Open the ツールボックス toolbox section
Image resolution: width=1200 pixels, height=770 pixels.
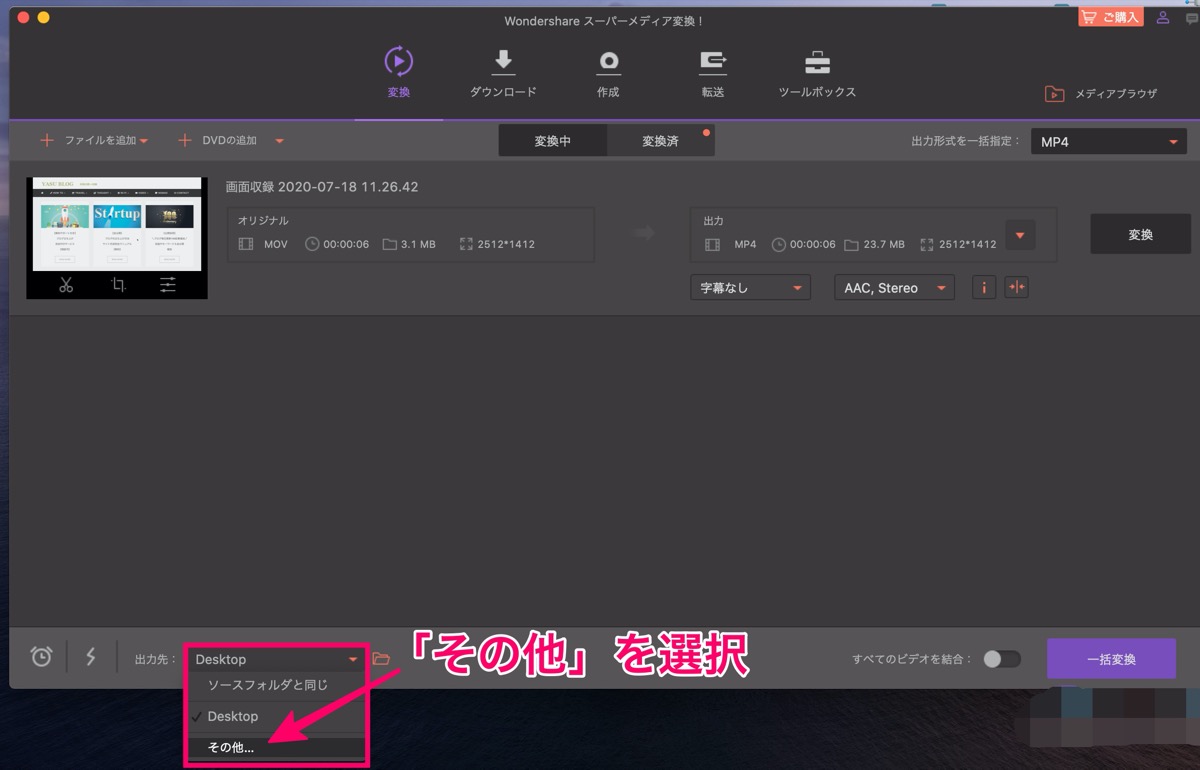coord(817,62)
